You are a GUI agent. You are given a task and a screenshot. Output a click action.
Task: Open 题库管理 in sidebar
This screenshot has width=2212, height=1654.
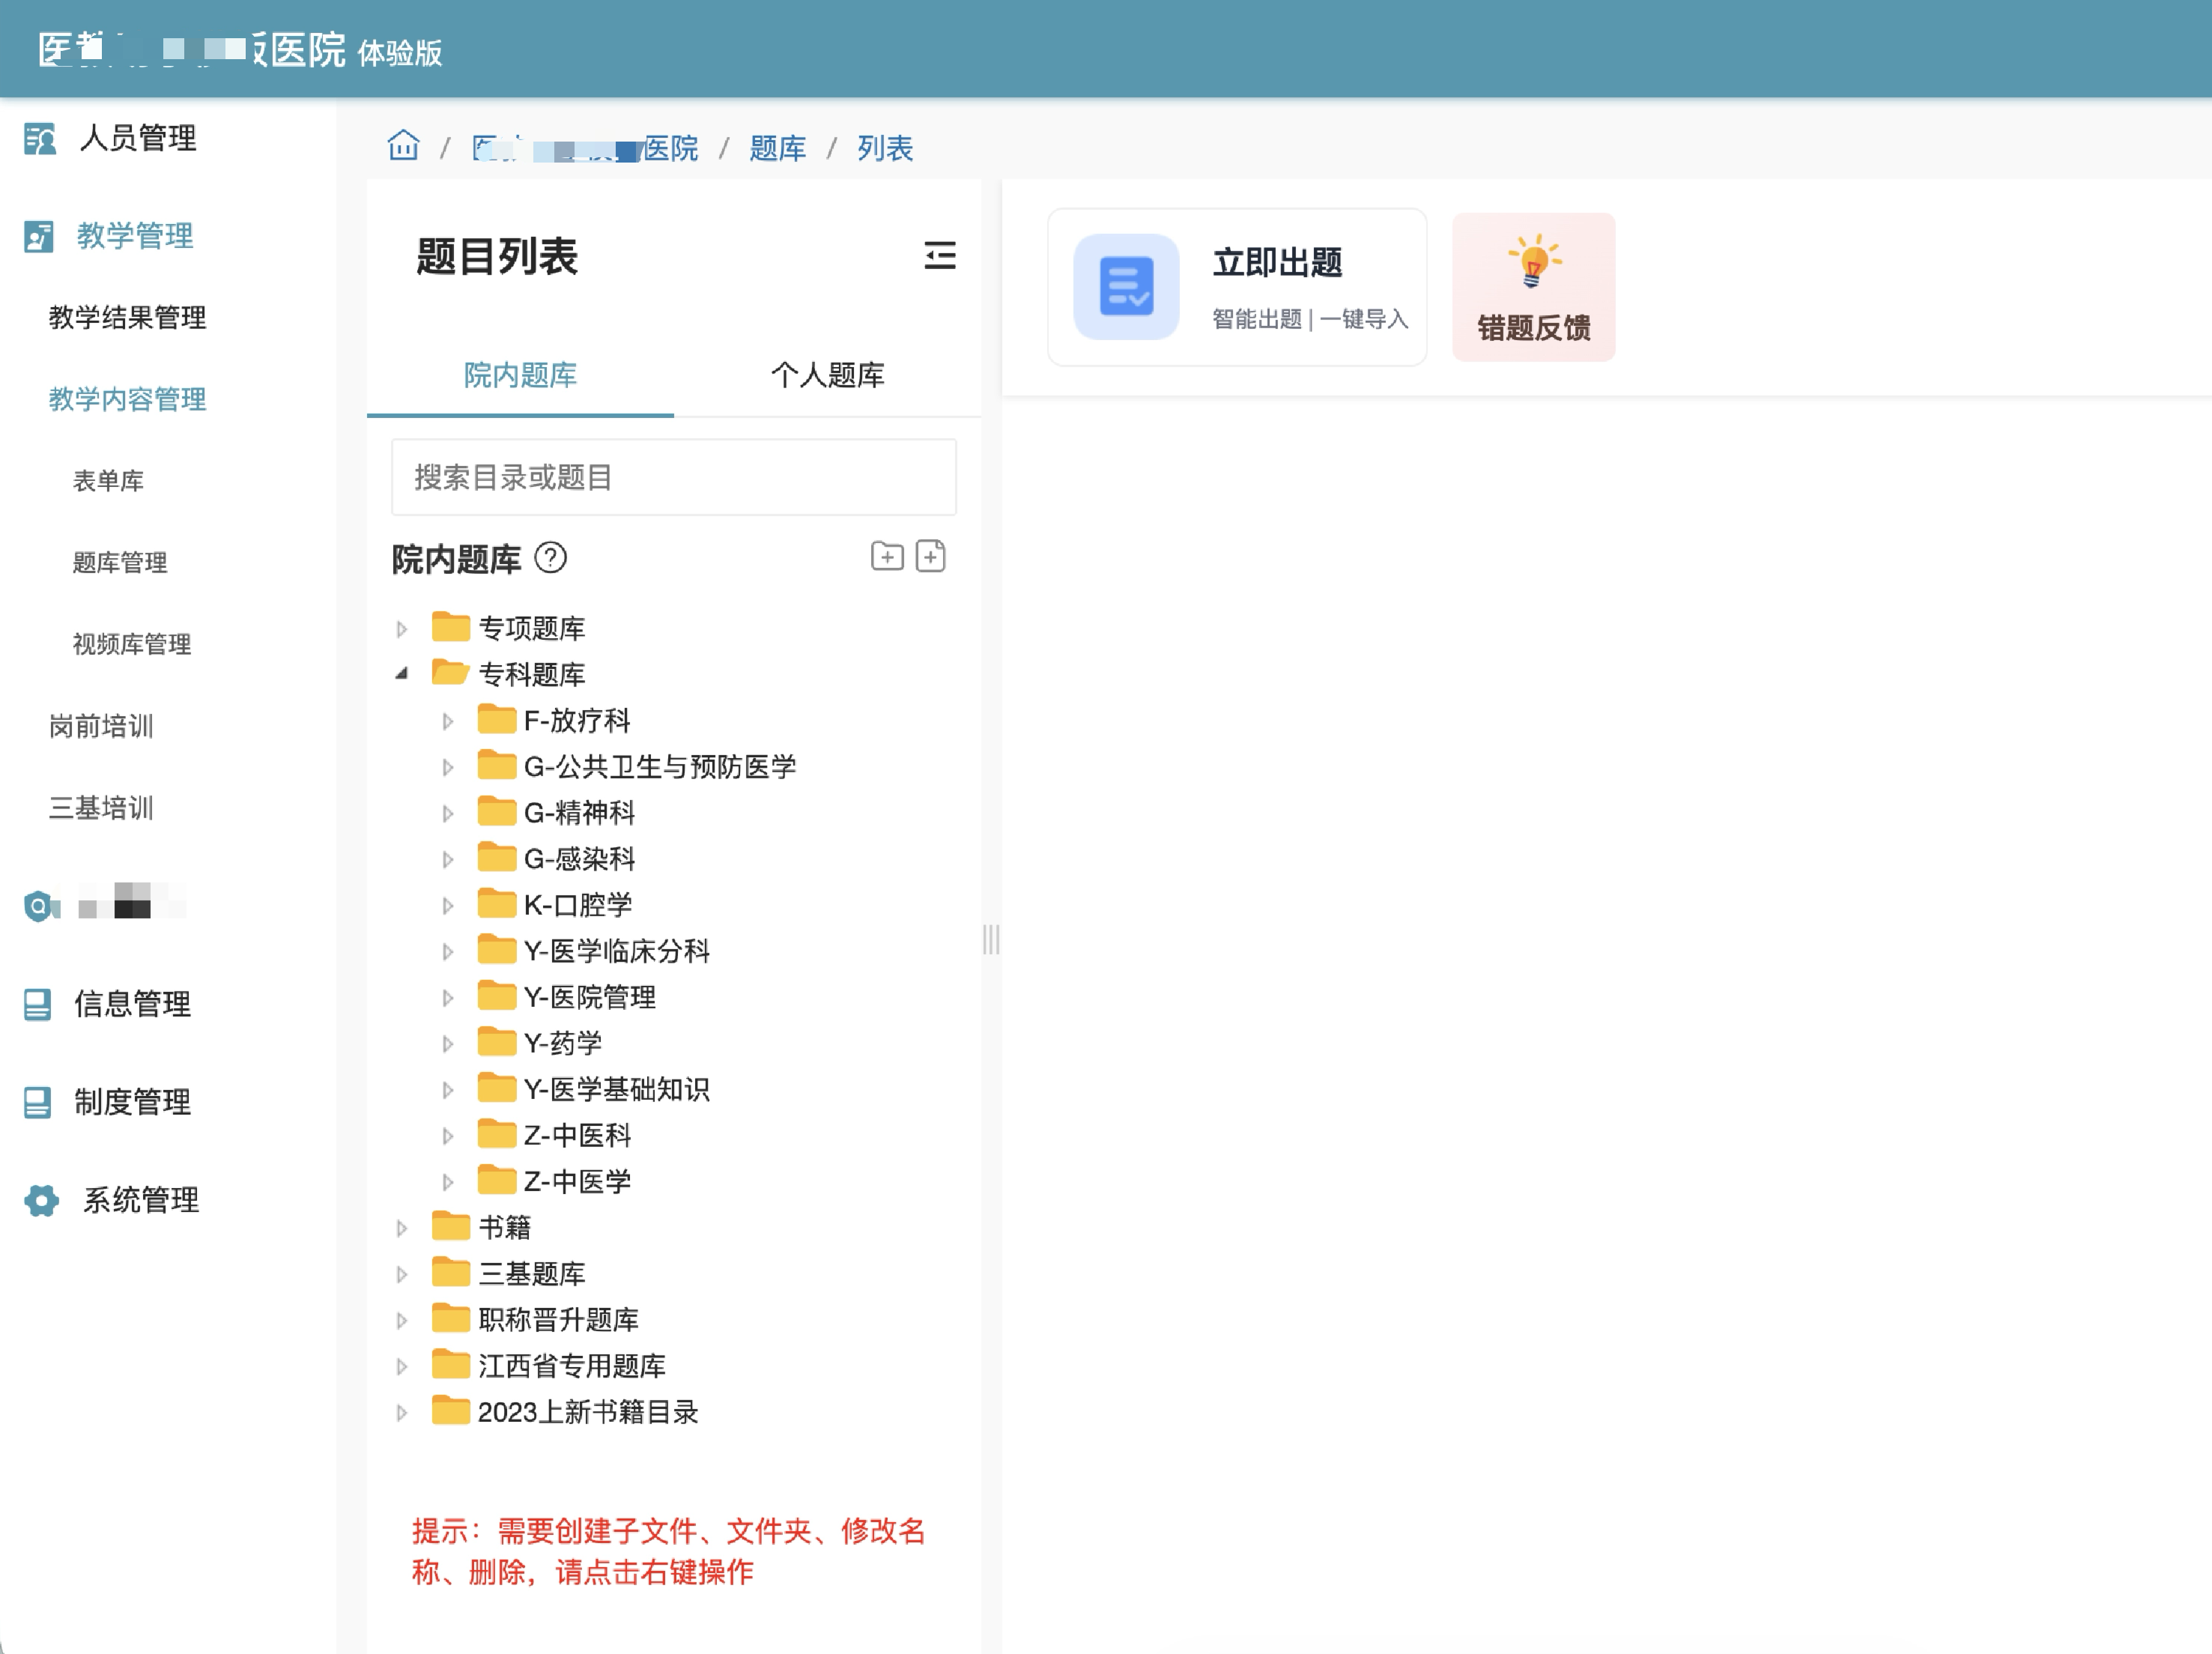coord(120,563)
